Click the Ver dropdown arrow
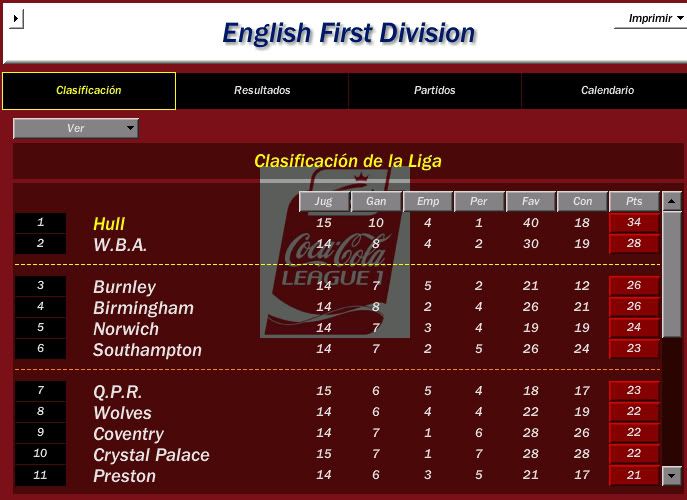687x500 pixels. point(130,128)
